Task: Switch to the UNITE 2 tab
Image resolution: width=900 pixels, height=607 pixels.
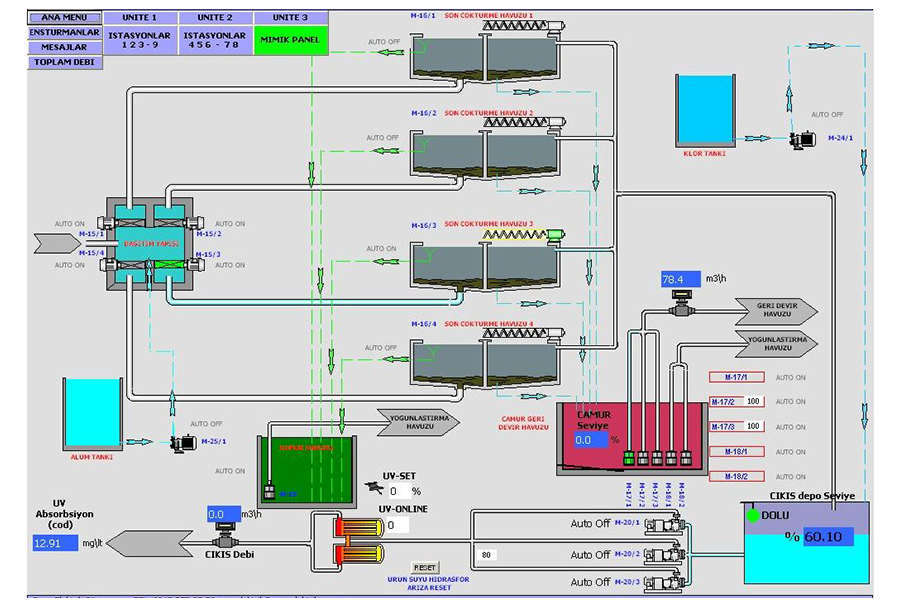Action: [215, 18]
